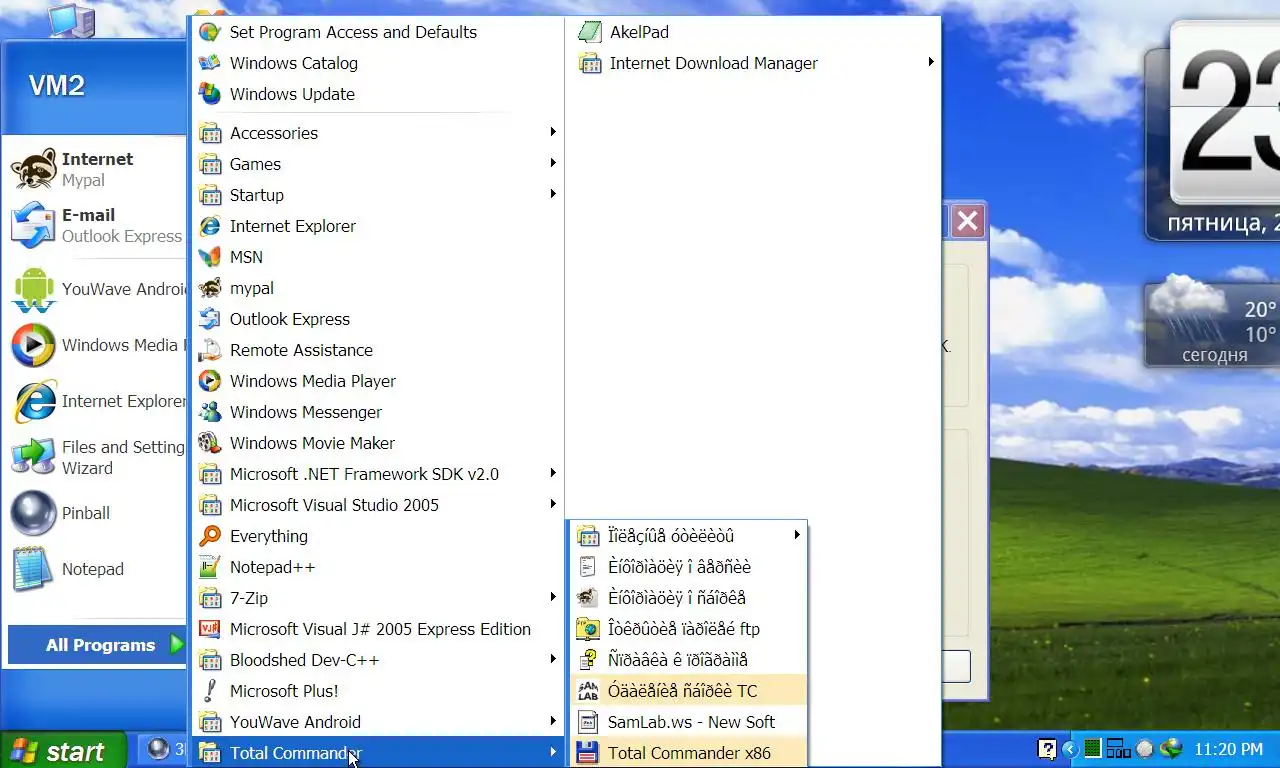This screenshot has width=1280, height=768.
Task: Click the VM2 user name
Action: point(56,86)
